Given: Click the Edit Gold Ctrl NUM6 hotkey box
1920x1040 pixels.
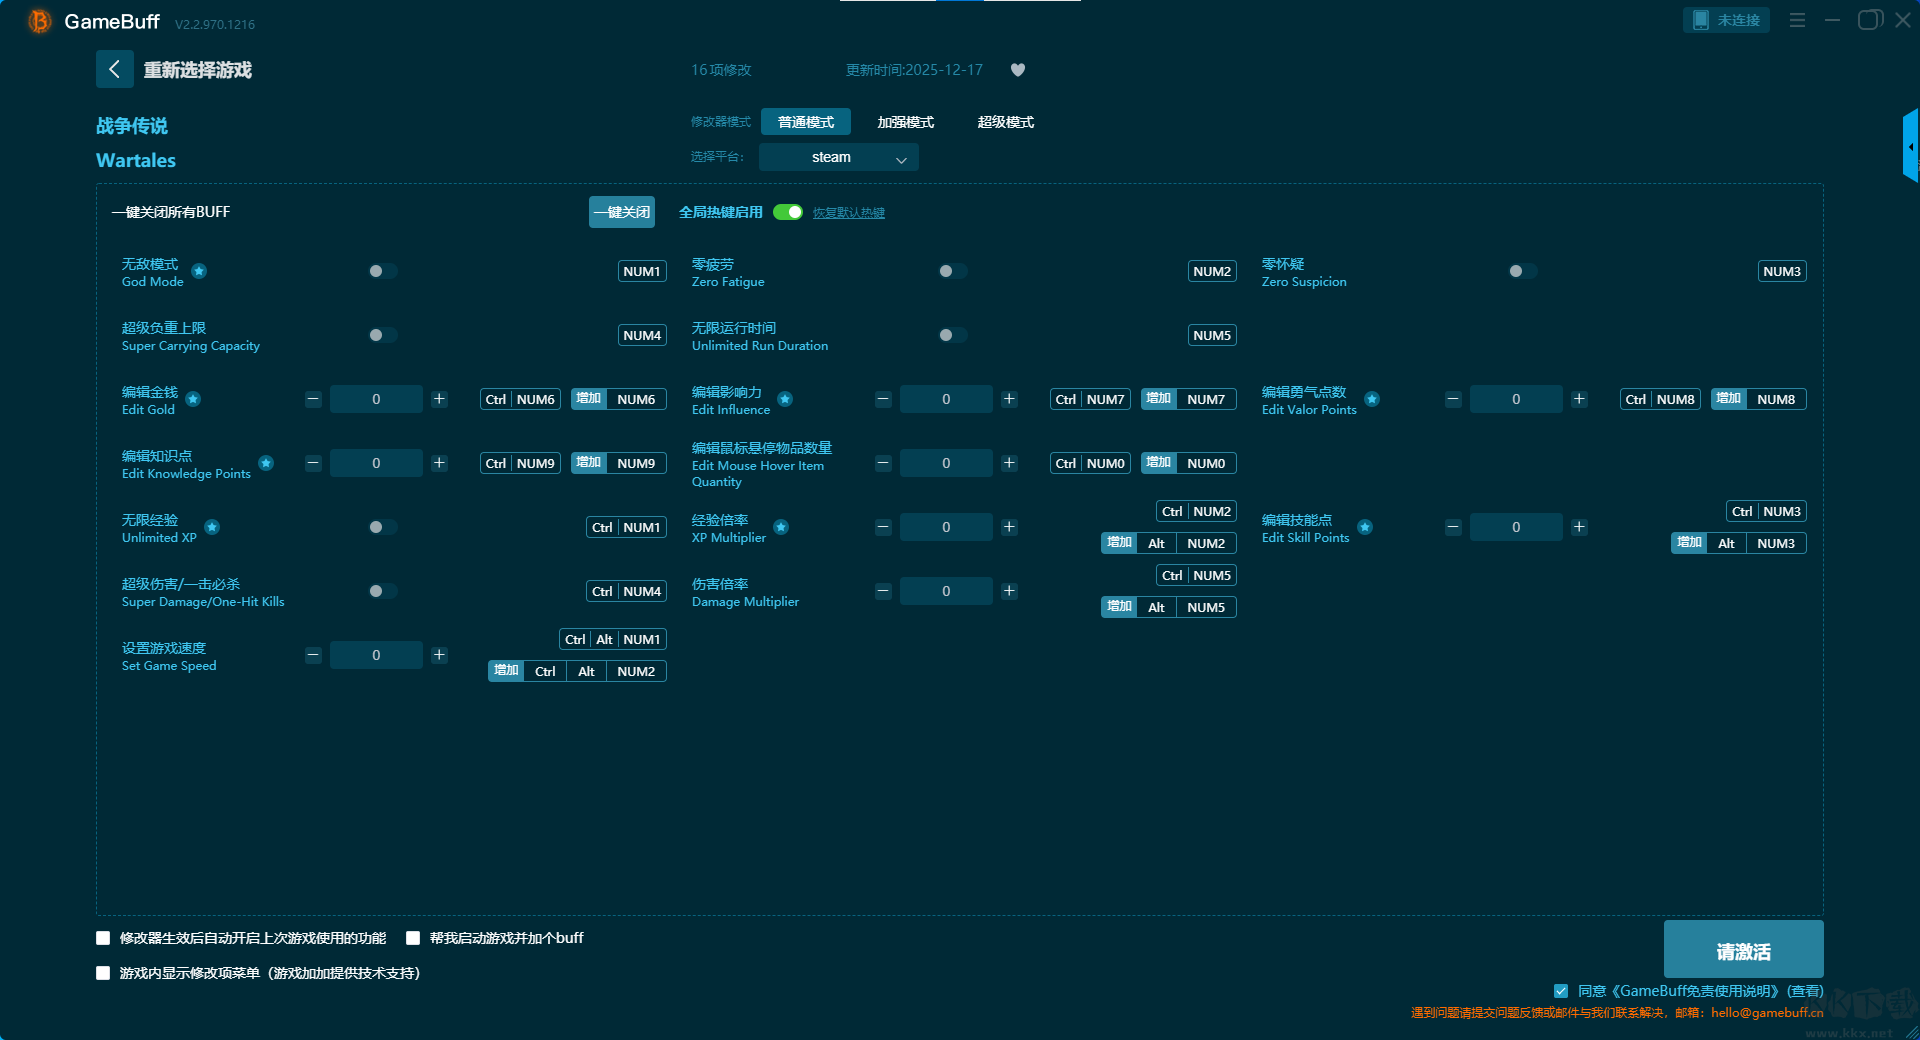Looking at the screenshot, I should tap(520, 399).
